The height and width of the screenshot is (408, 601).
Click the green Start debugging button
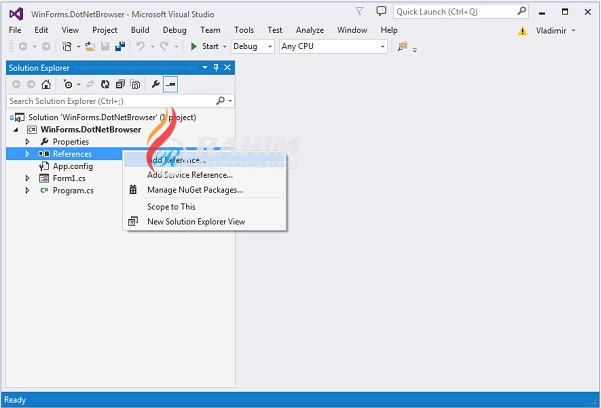[205, 46]
